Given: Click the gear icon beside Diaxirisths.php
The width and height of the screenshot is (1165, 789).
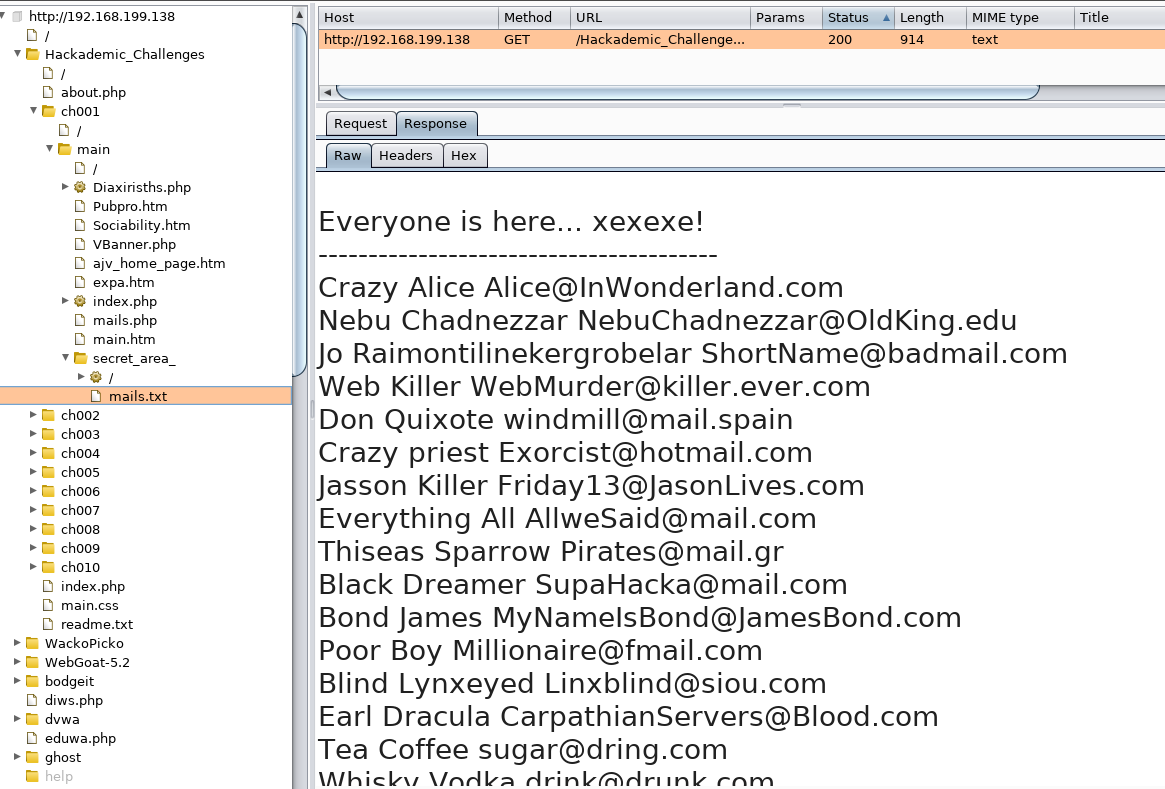Looking at the screenshot, I should (x=80, y=187).
